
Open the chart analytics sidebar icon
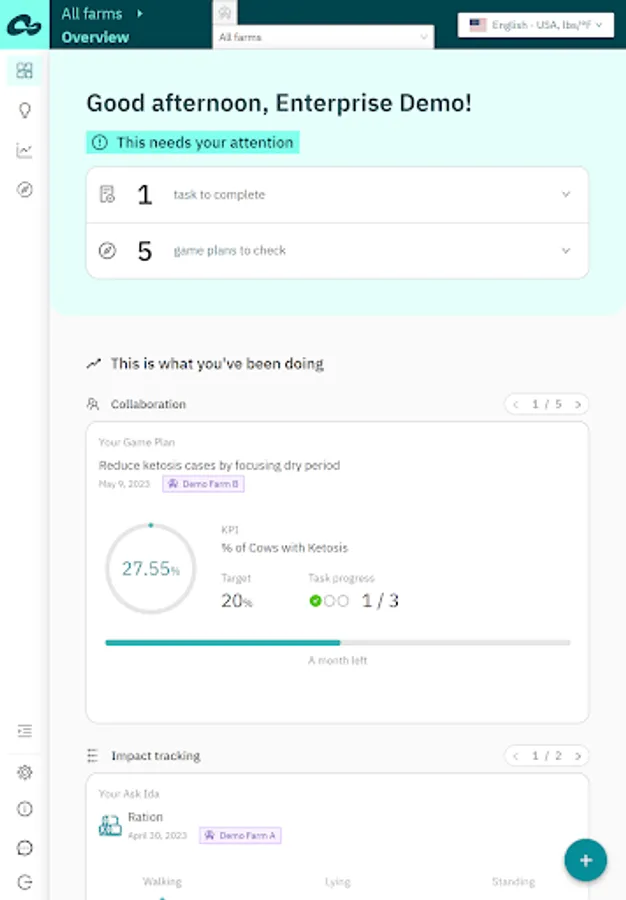point(25,151)
